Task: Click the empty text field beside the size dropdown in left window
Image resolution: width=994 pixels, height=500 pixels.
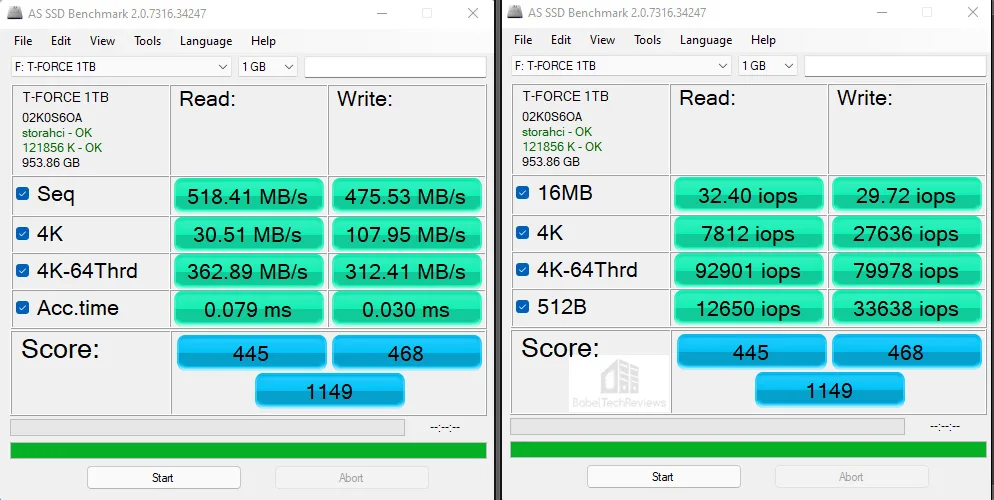Action: pos(396,67)
